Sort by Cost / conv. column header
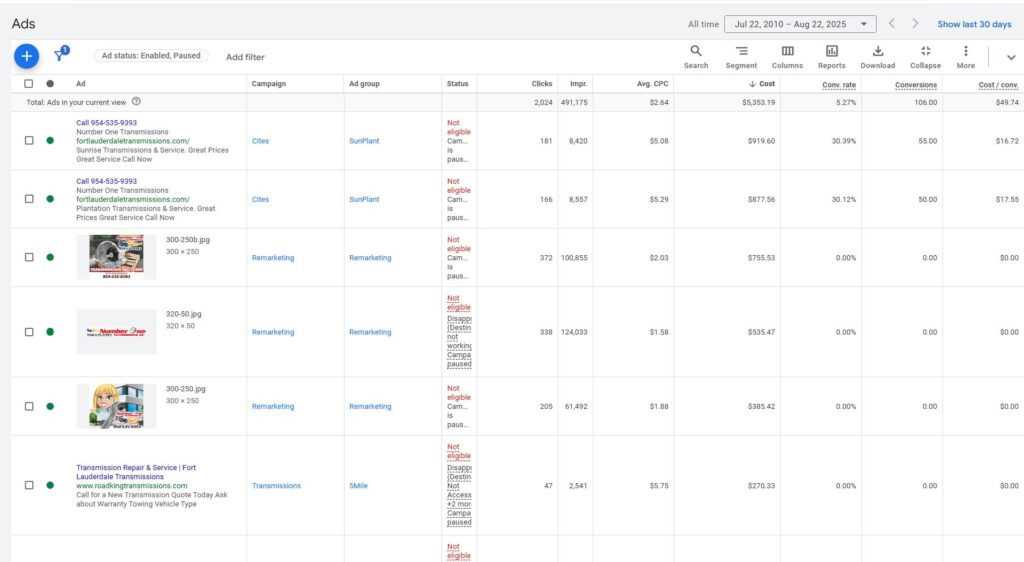Viewport: 1024px width, 562px height. [x=998, y=84]
